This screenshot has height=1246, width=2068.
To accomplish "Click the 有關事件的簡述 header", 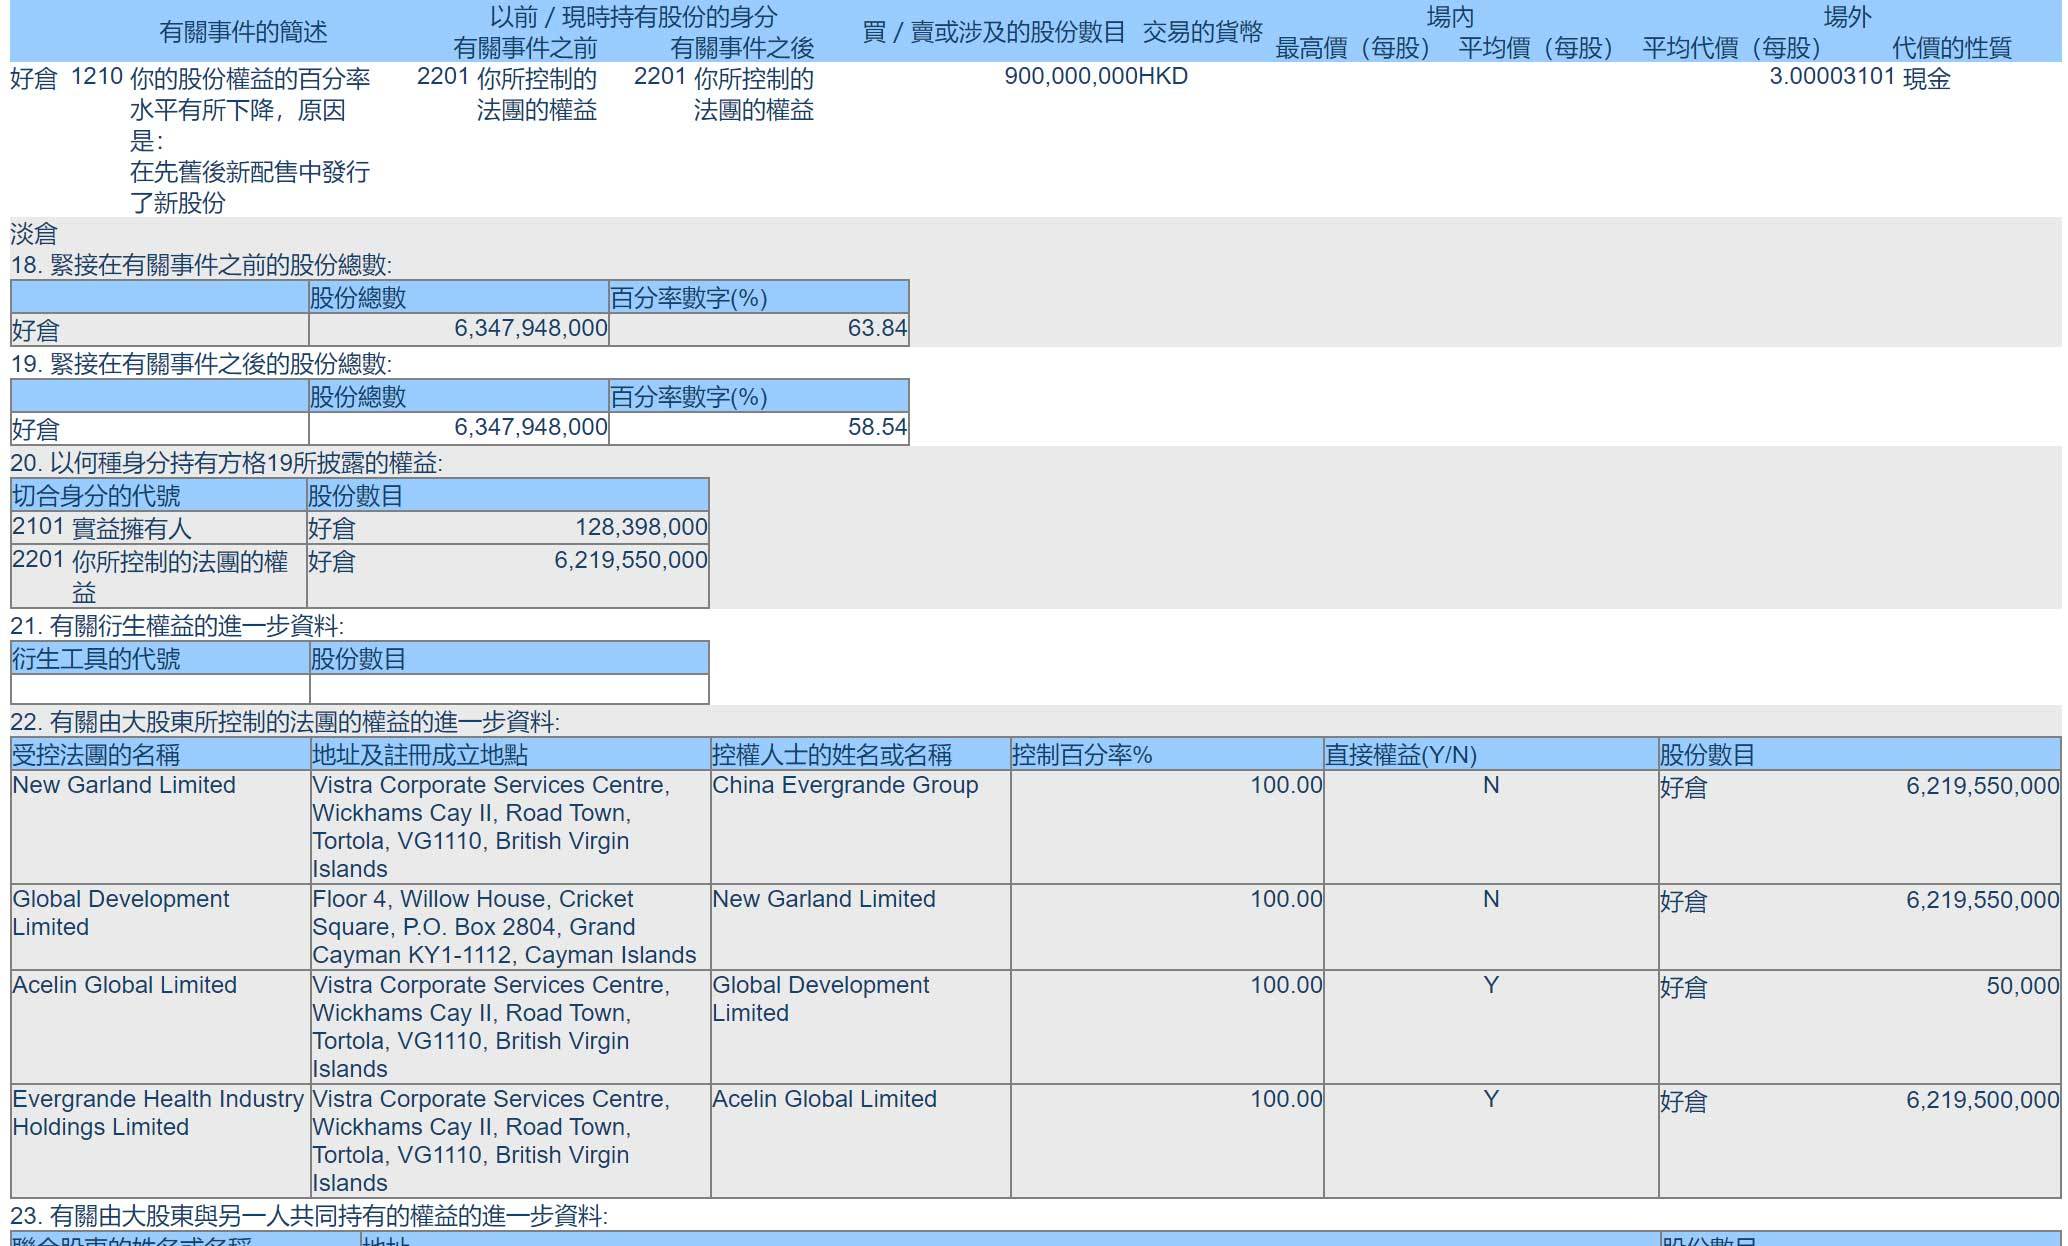I will [243, 32].
